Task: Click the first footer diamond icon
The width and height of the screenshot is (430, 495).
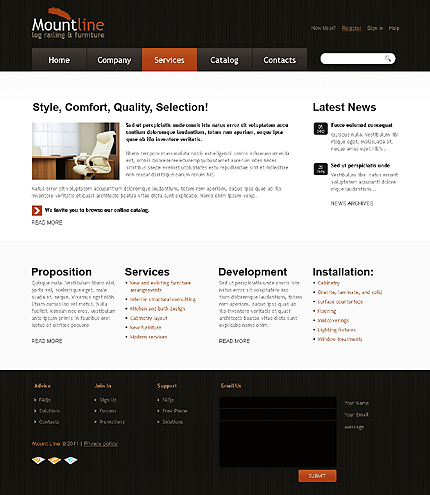Action: pyautogui.click(x=38, y=460)
